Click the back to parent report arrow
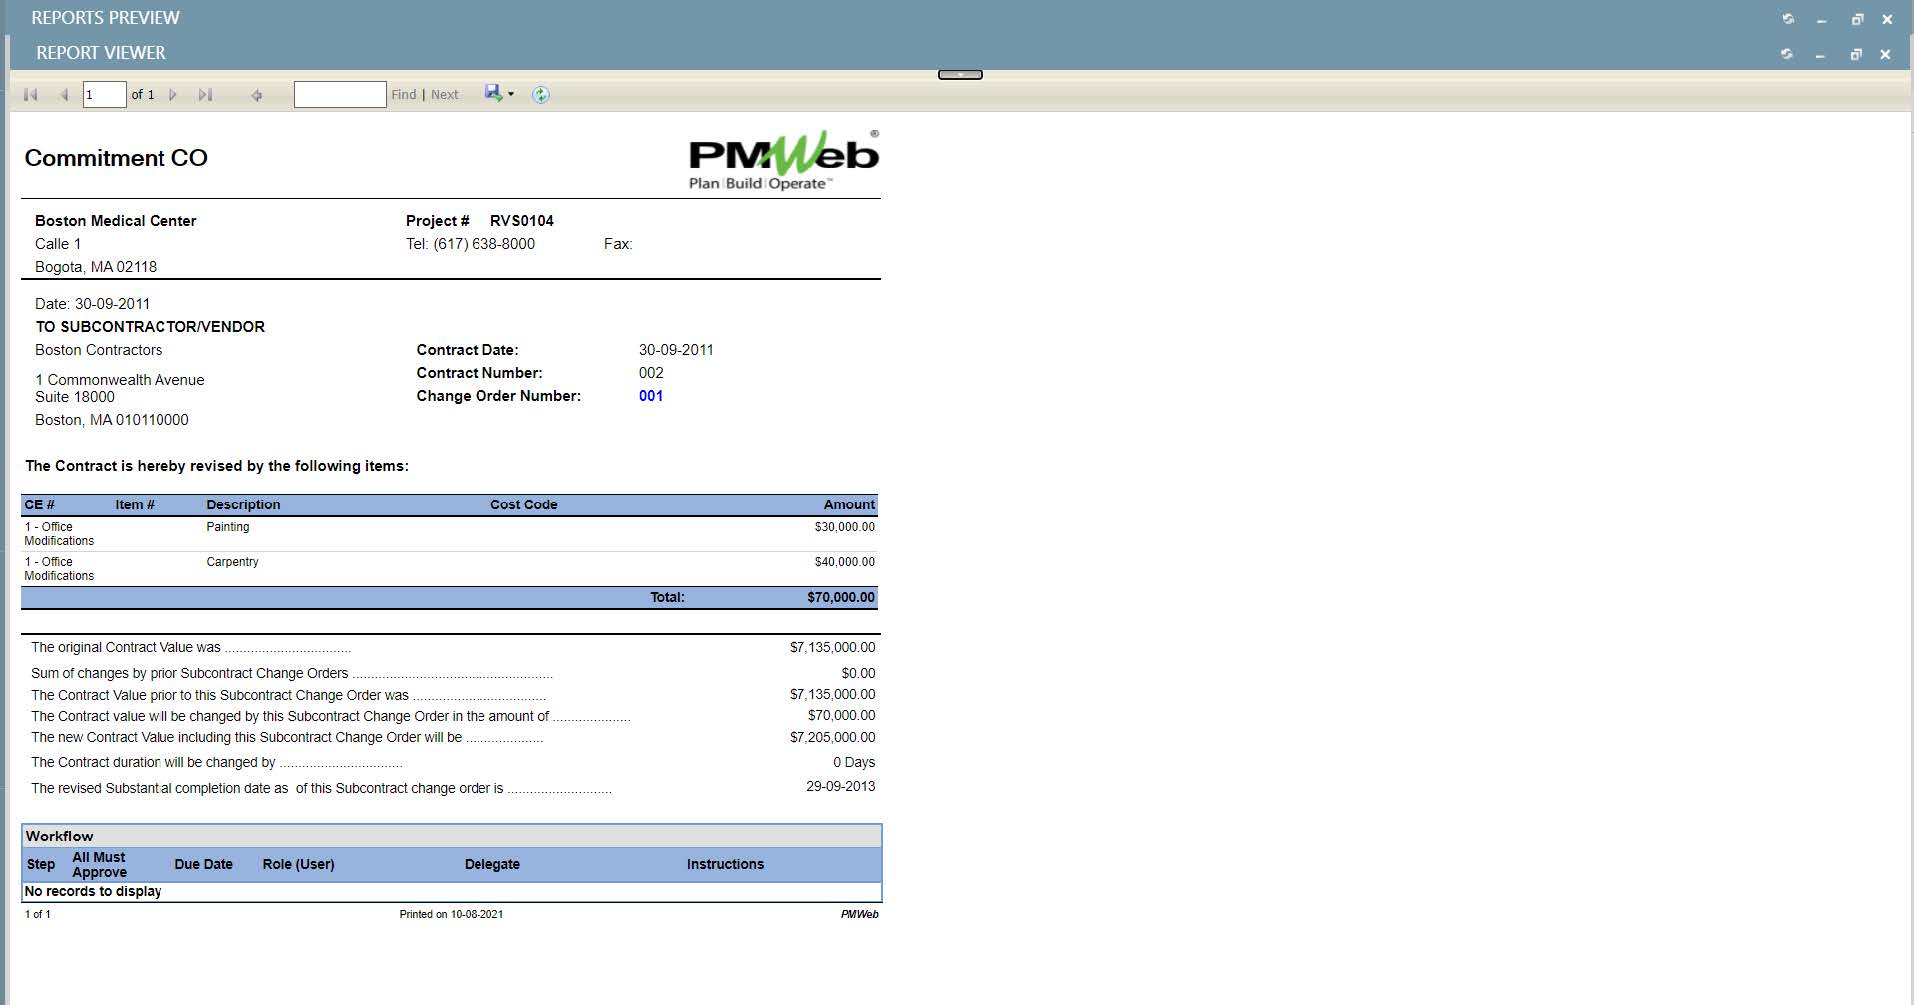This screenshot has width=1914, height=1005. coord(257,95)
